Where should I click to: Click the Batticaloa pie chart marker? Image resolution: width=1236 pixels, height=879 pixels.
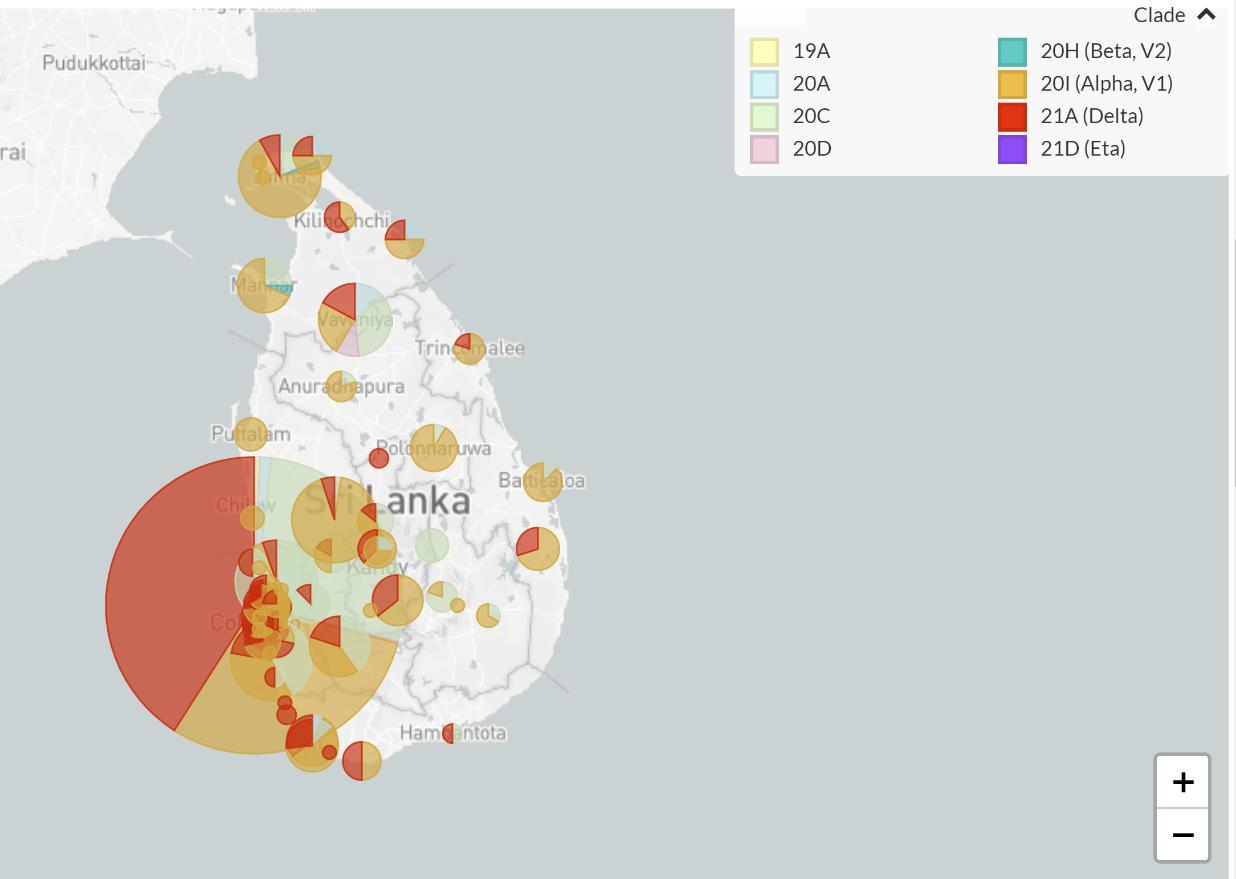(x=543, y=482)
